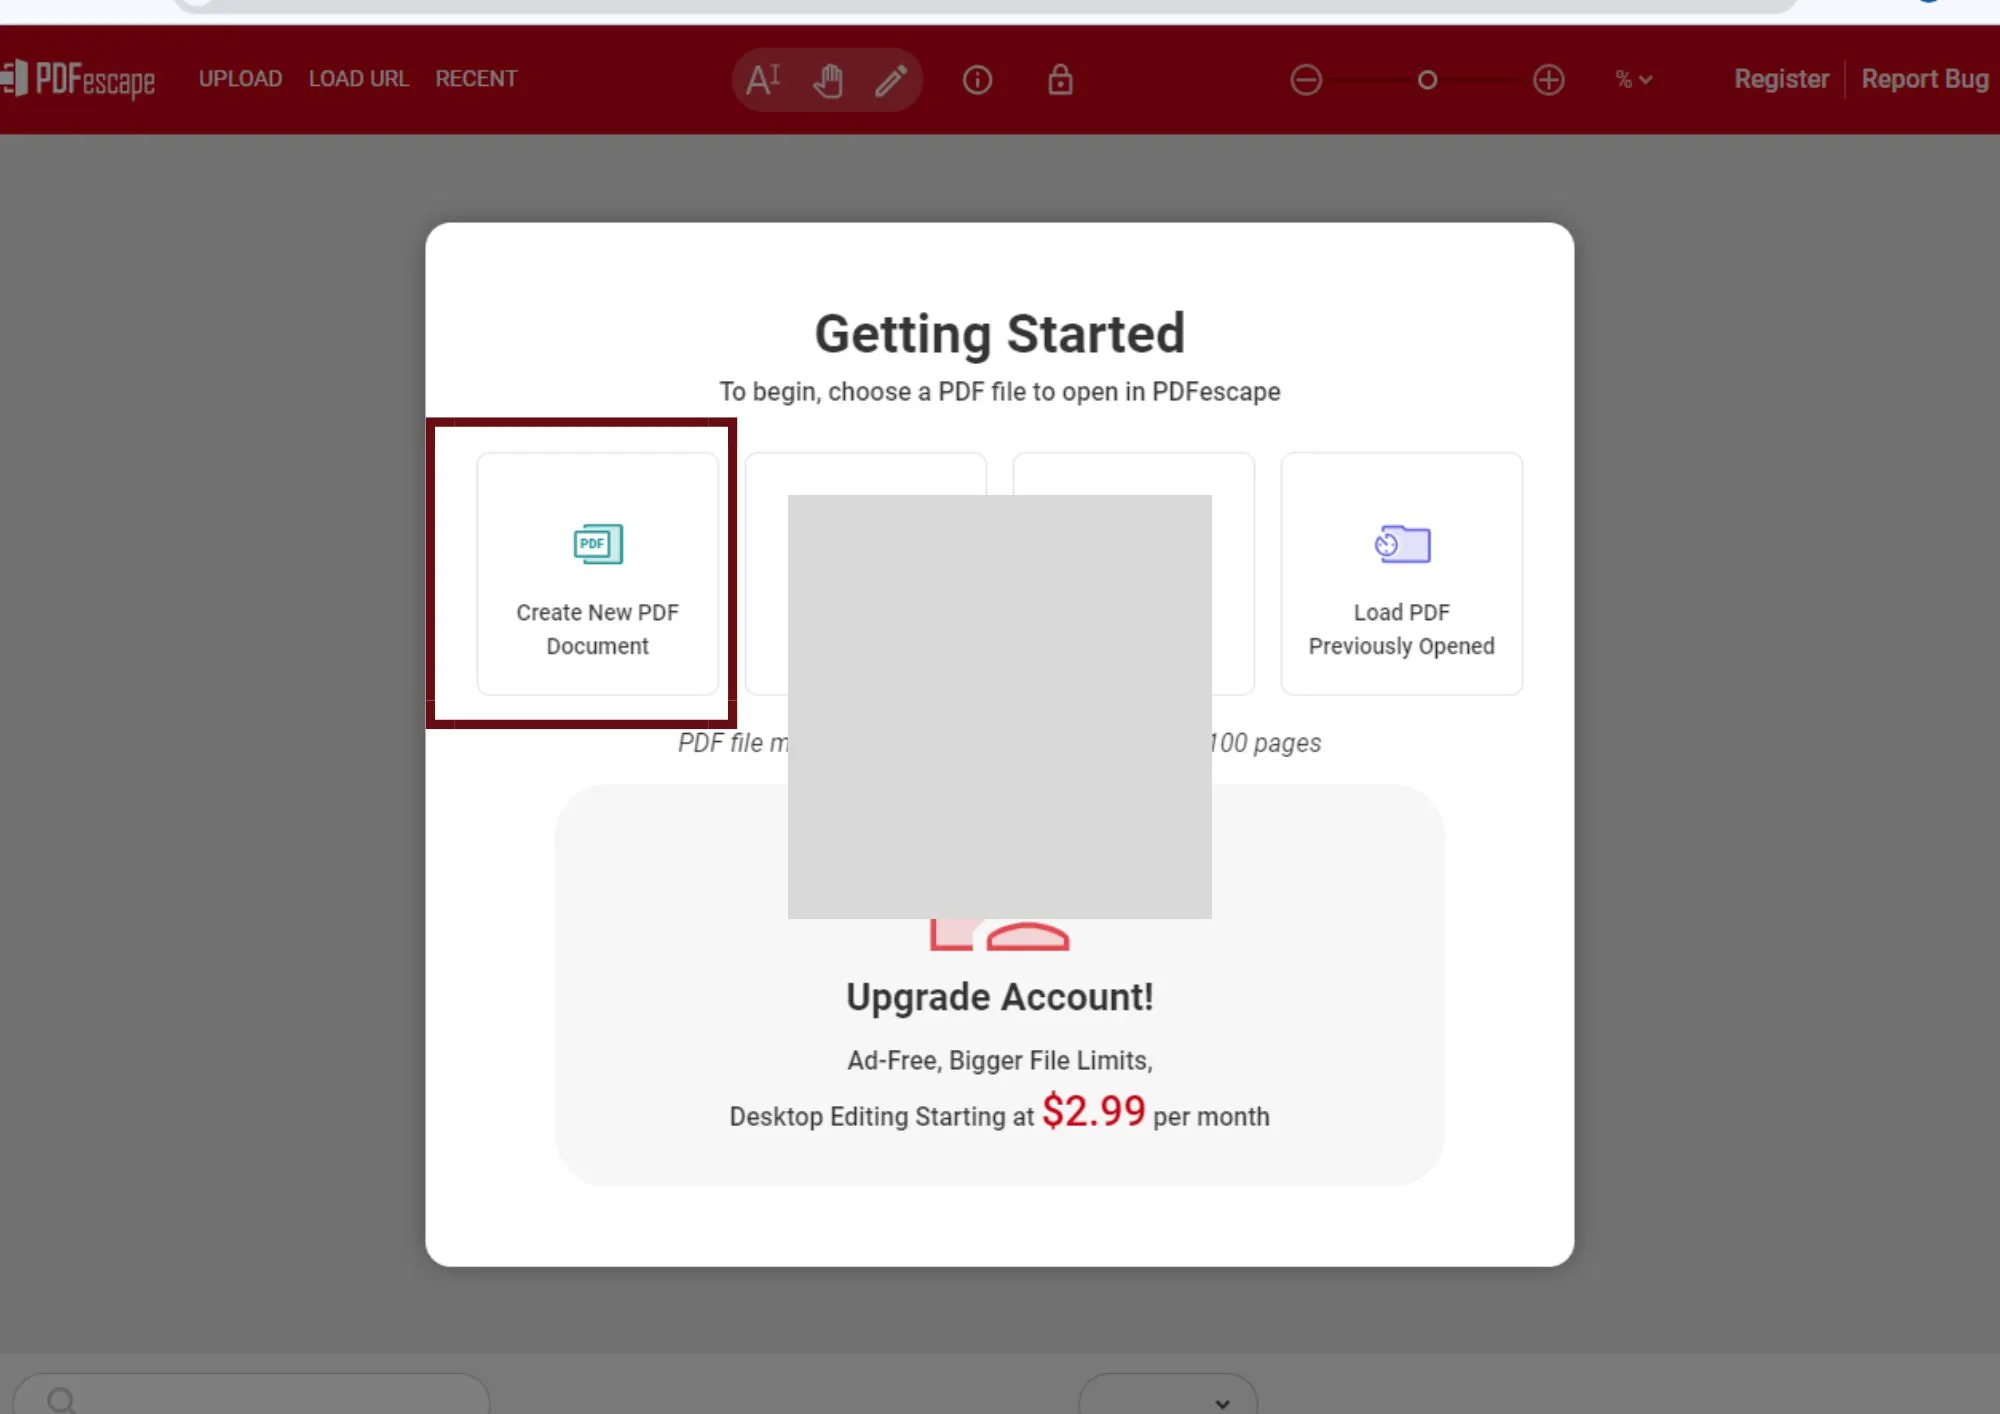Open the Register link
Viewport: 2000px width, 1414px height.
[x=1781, y=79]
